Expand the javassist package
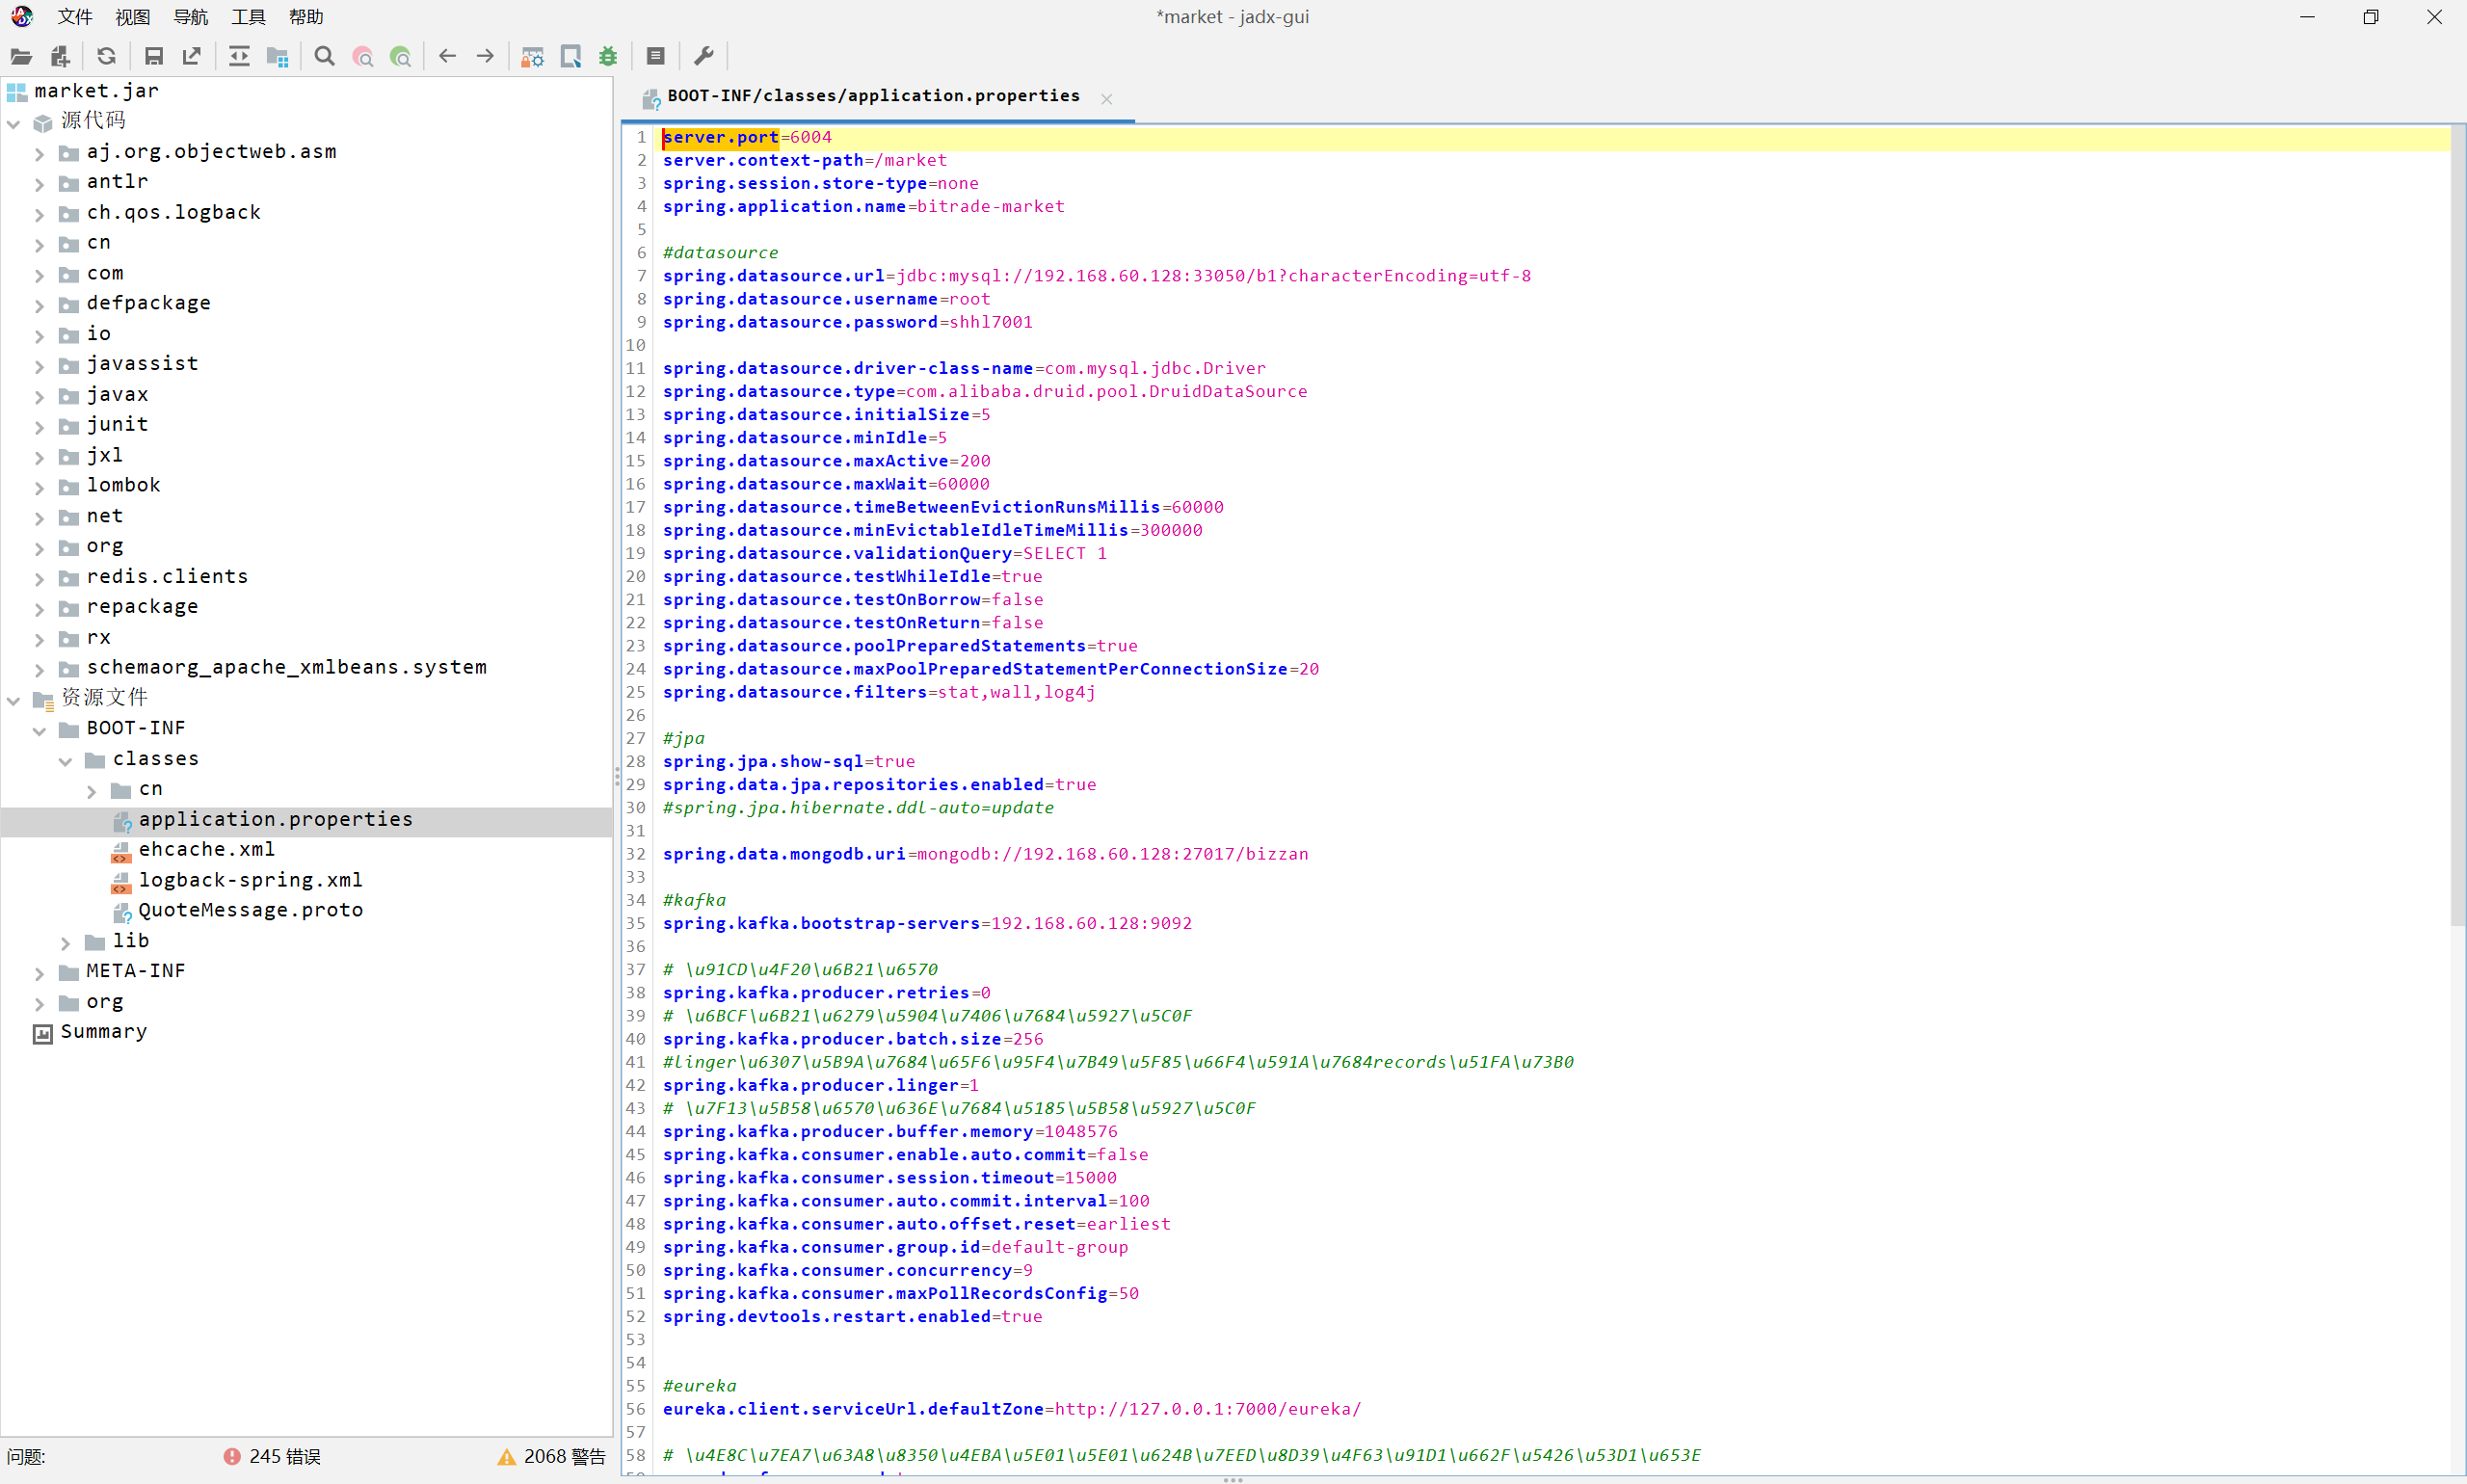This screenshot has height=1484, width=2467. (x=40, y=366)
